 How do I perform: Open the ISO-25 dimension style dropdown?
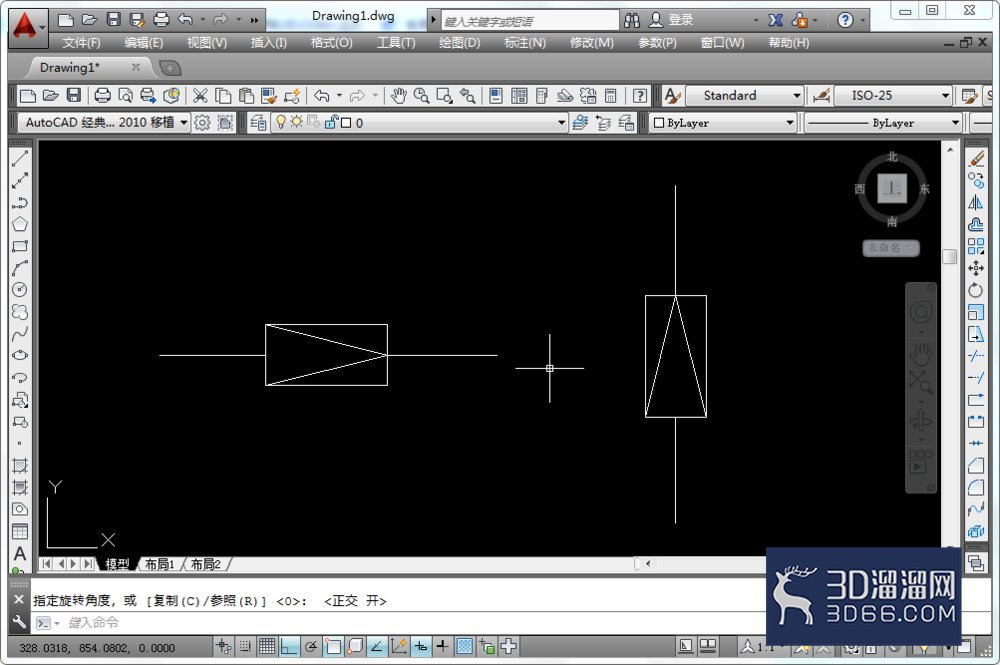coord(893,96)
